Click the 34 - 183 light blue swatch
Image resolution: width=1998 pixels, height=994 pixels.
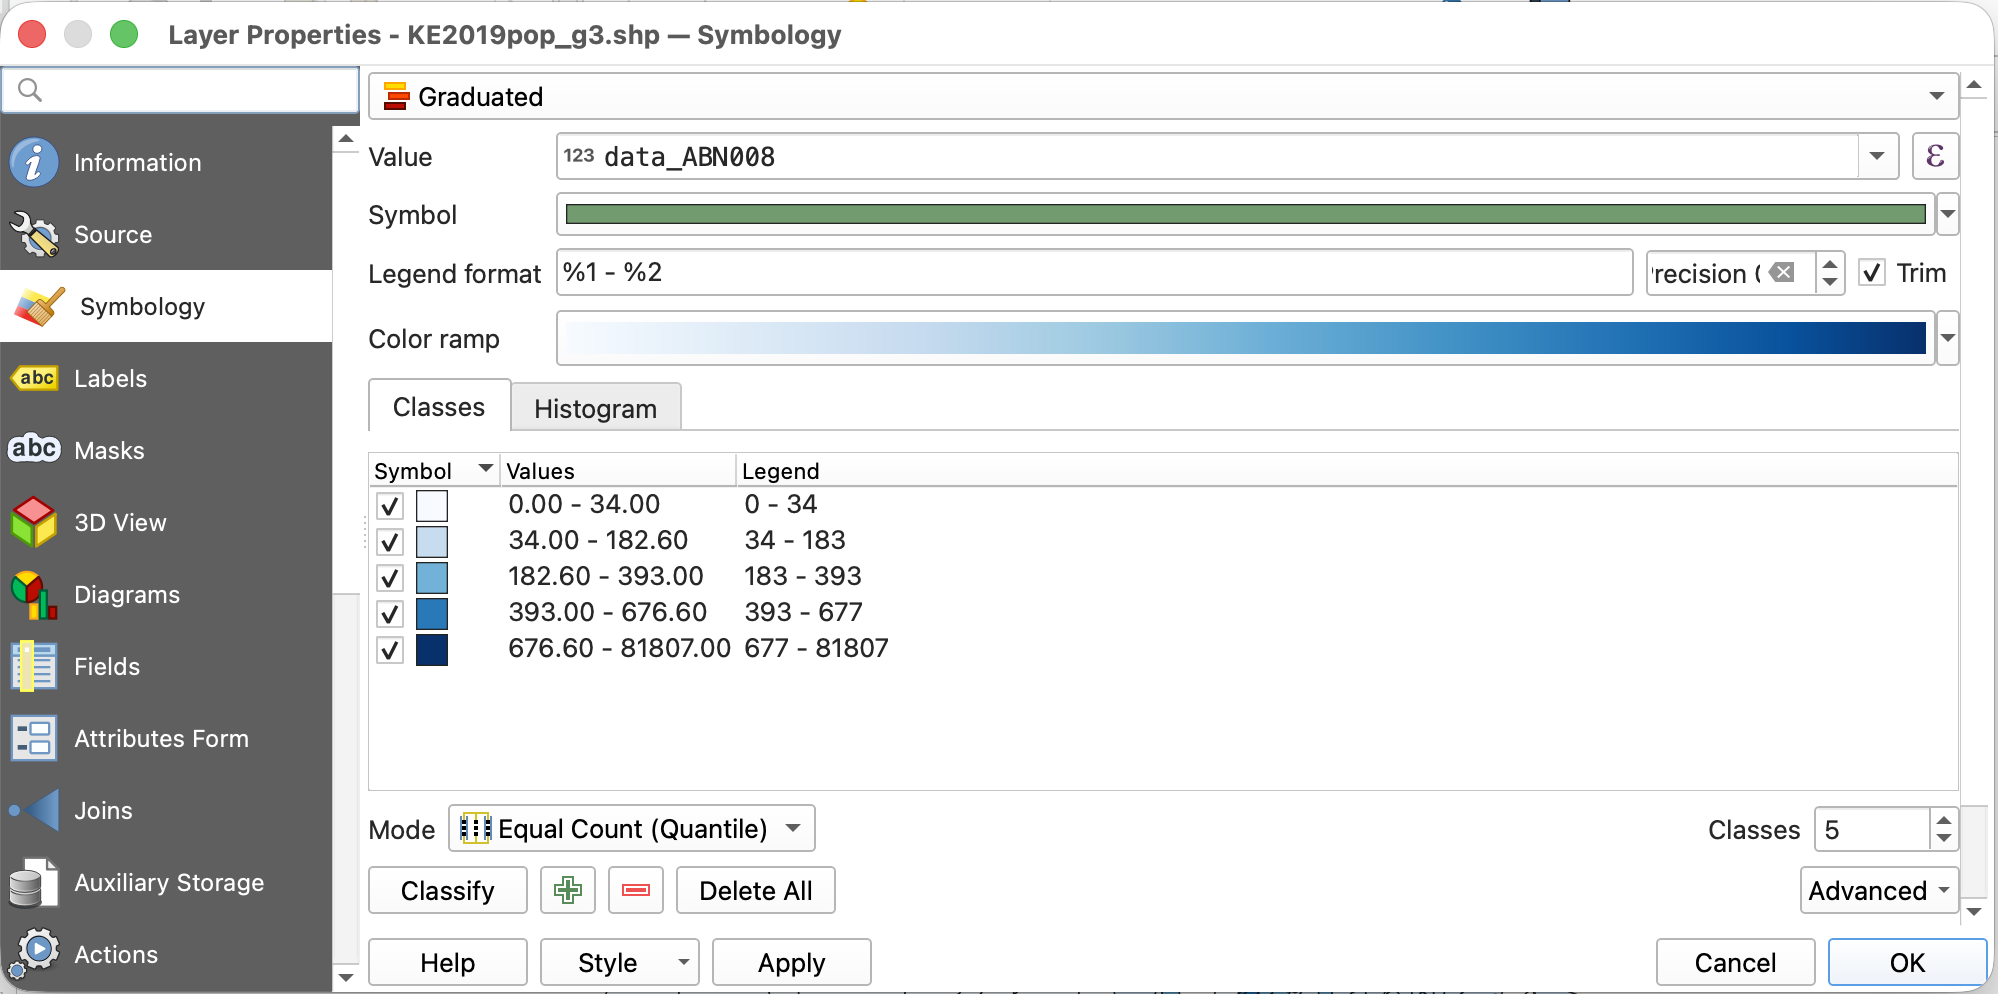click(432, 542)
